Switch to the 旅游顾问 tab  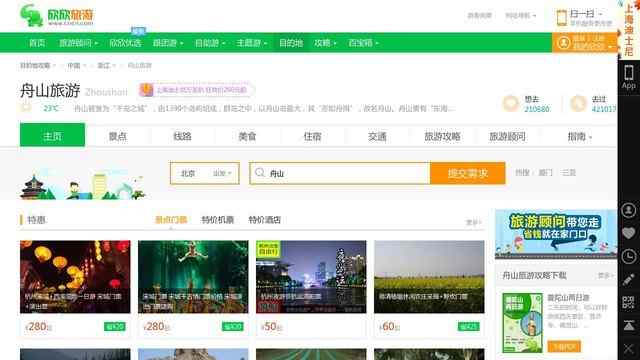[x=507, y=136]
